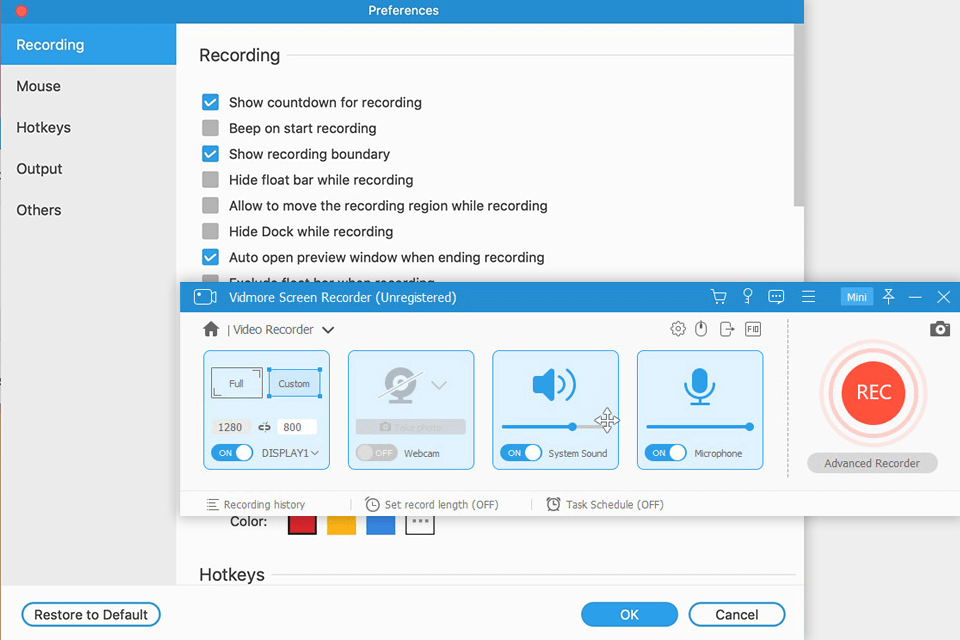Viewport: 960px width, 640px height.
Task: Turn on the Webcam toggle
Action: click(x=377, y=453)
